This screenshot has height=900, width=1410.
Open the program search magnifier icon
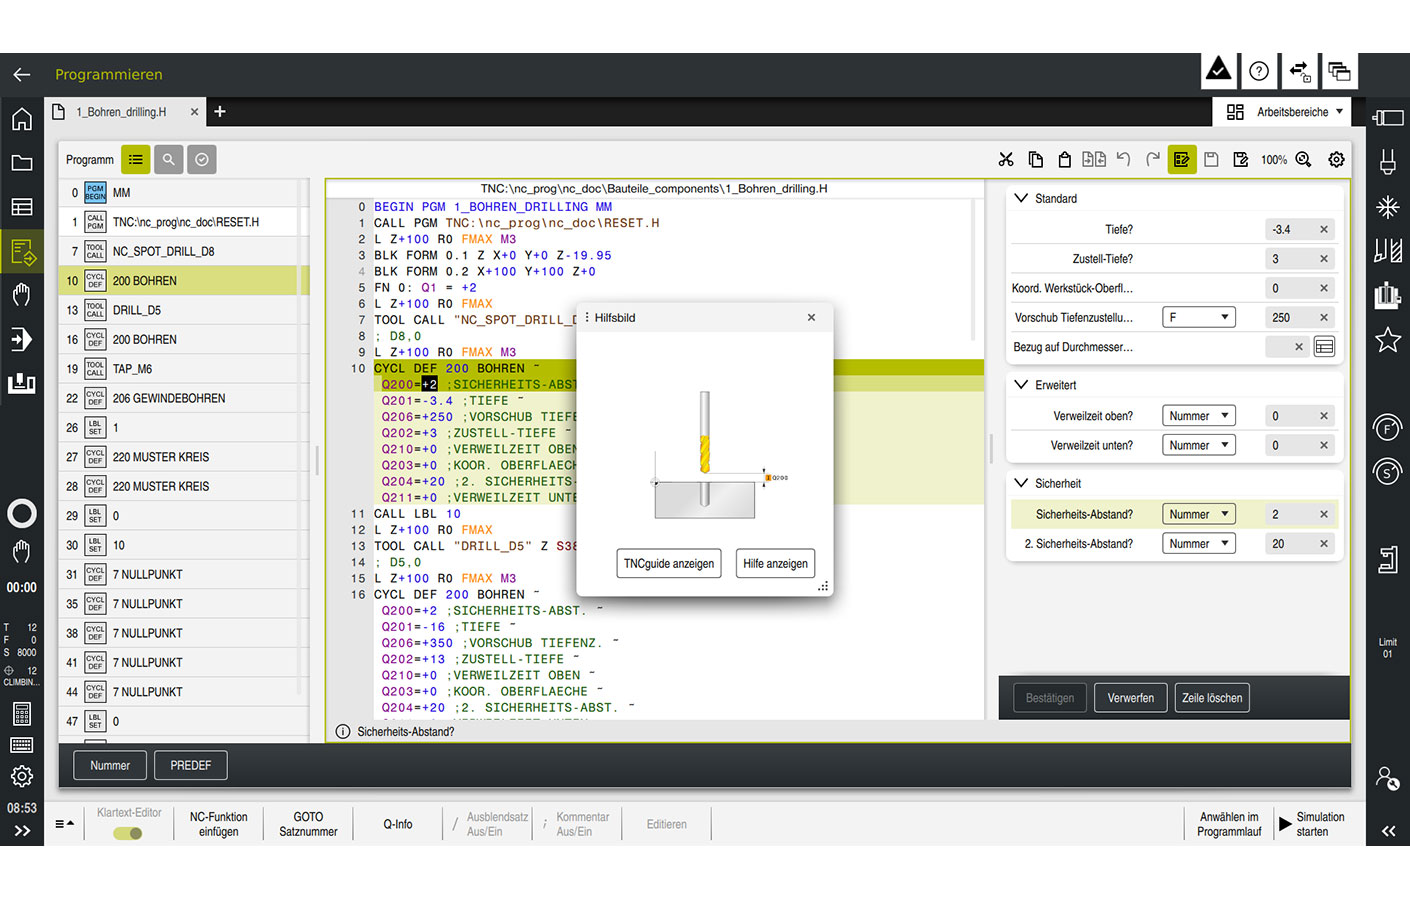pos(169,160)
